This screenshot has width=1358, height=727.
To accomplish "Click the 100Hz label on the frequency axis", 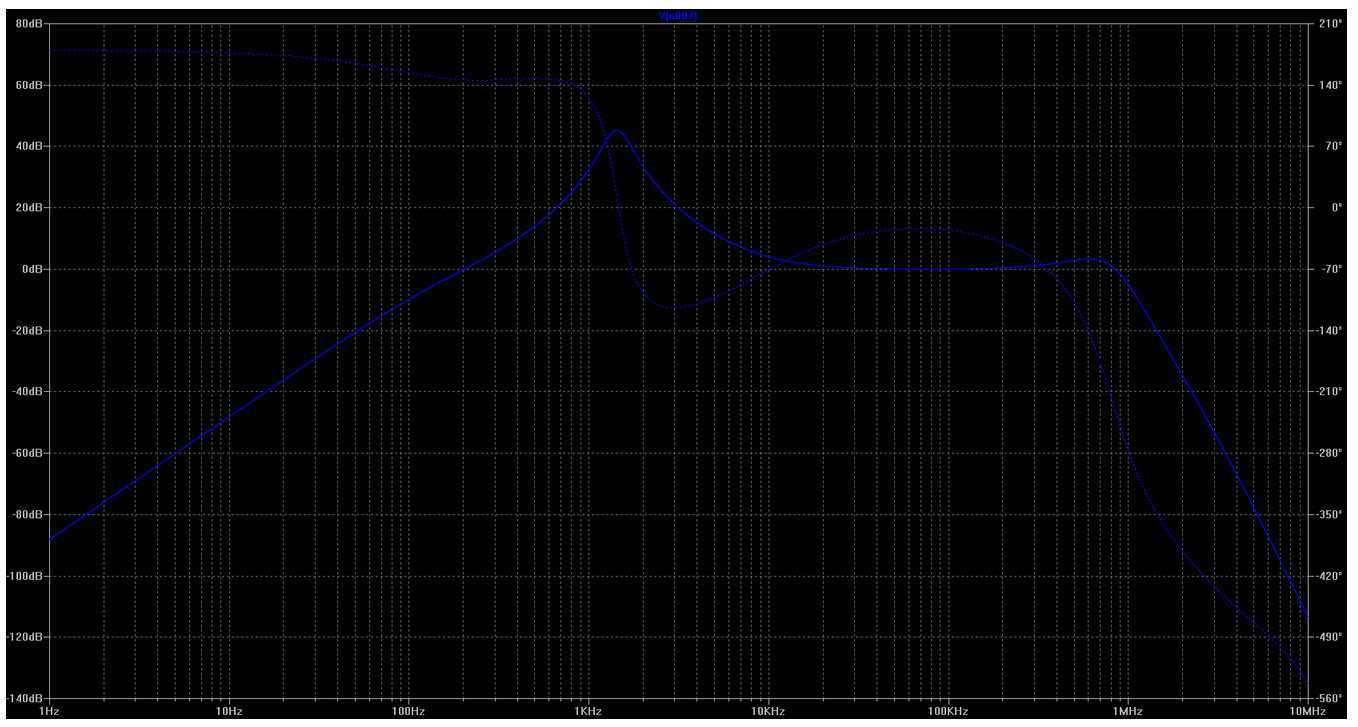I will 409,711.
